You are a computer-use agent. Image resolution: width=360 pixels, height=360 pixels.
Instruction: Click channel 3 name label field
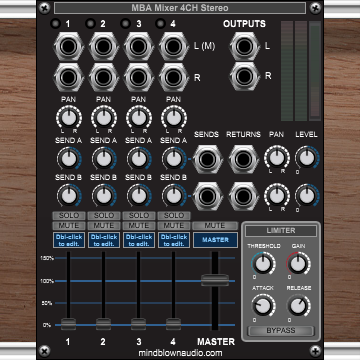pos(139,240)
